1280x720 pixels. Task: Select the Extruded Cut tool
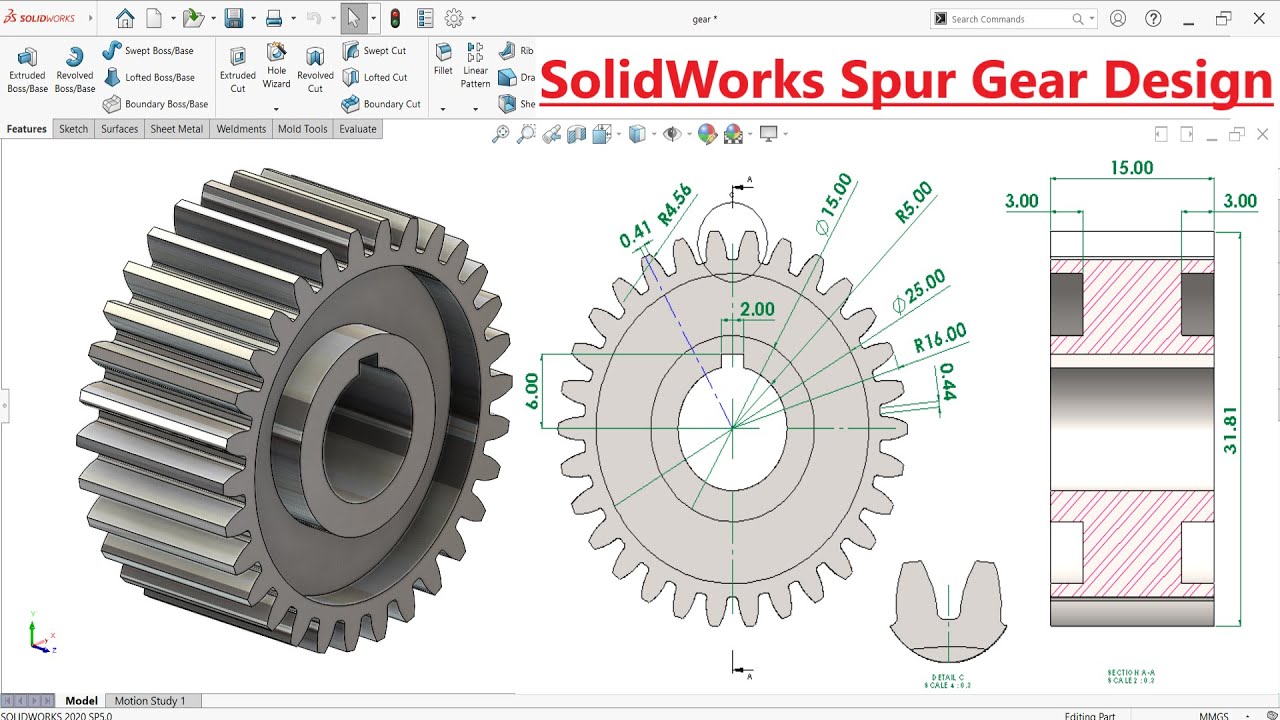(x=237, y=70)
